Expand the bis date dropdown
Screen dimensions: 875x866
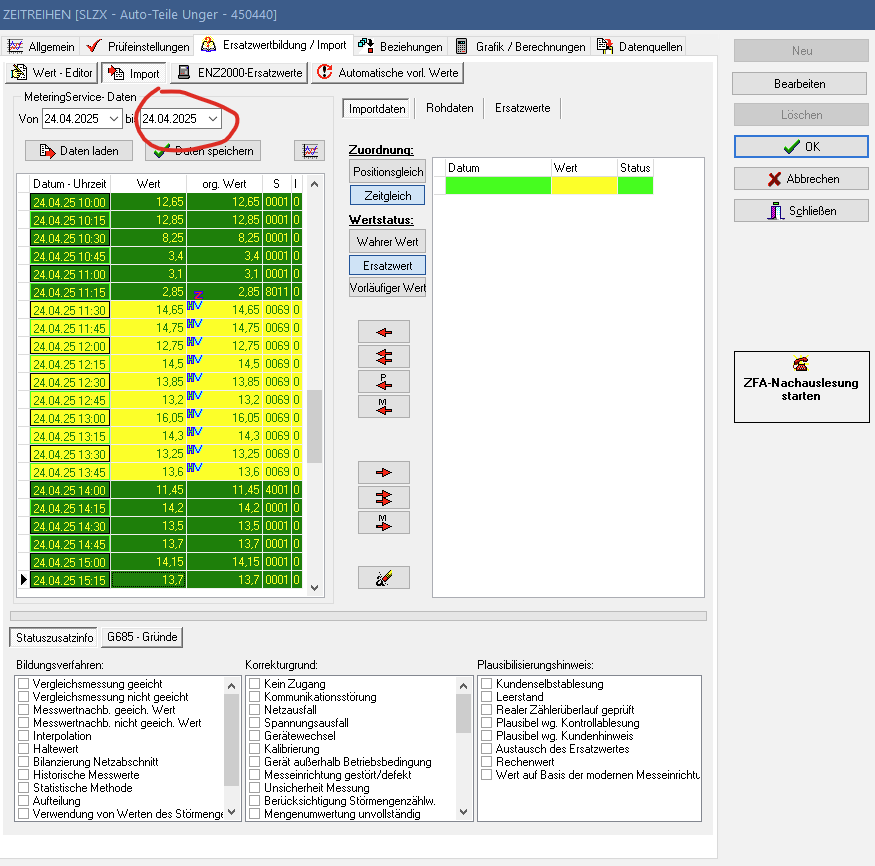pos(213,119)
